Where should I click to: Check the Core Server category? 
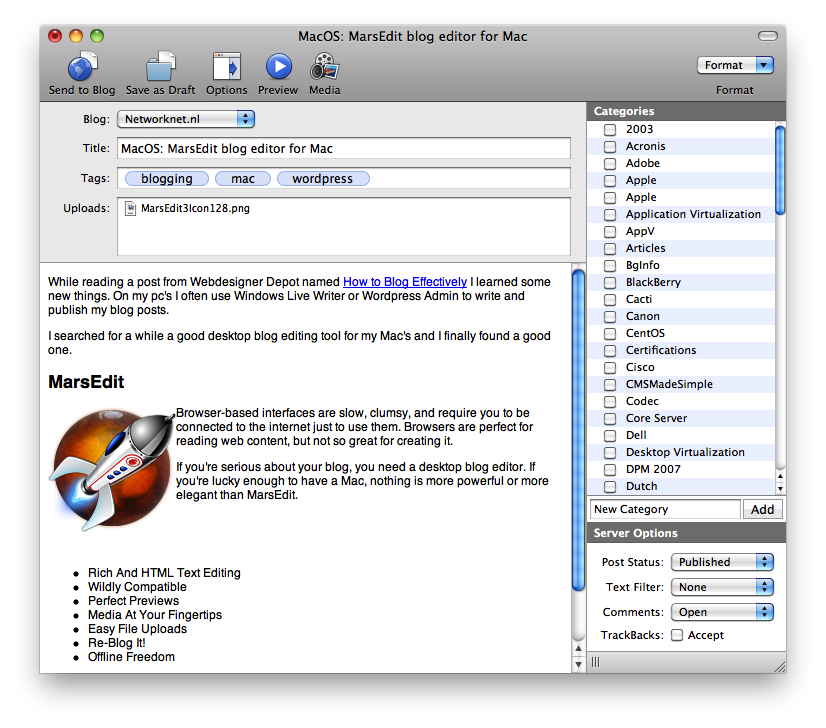[x=610, y=418]
